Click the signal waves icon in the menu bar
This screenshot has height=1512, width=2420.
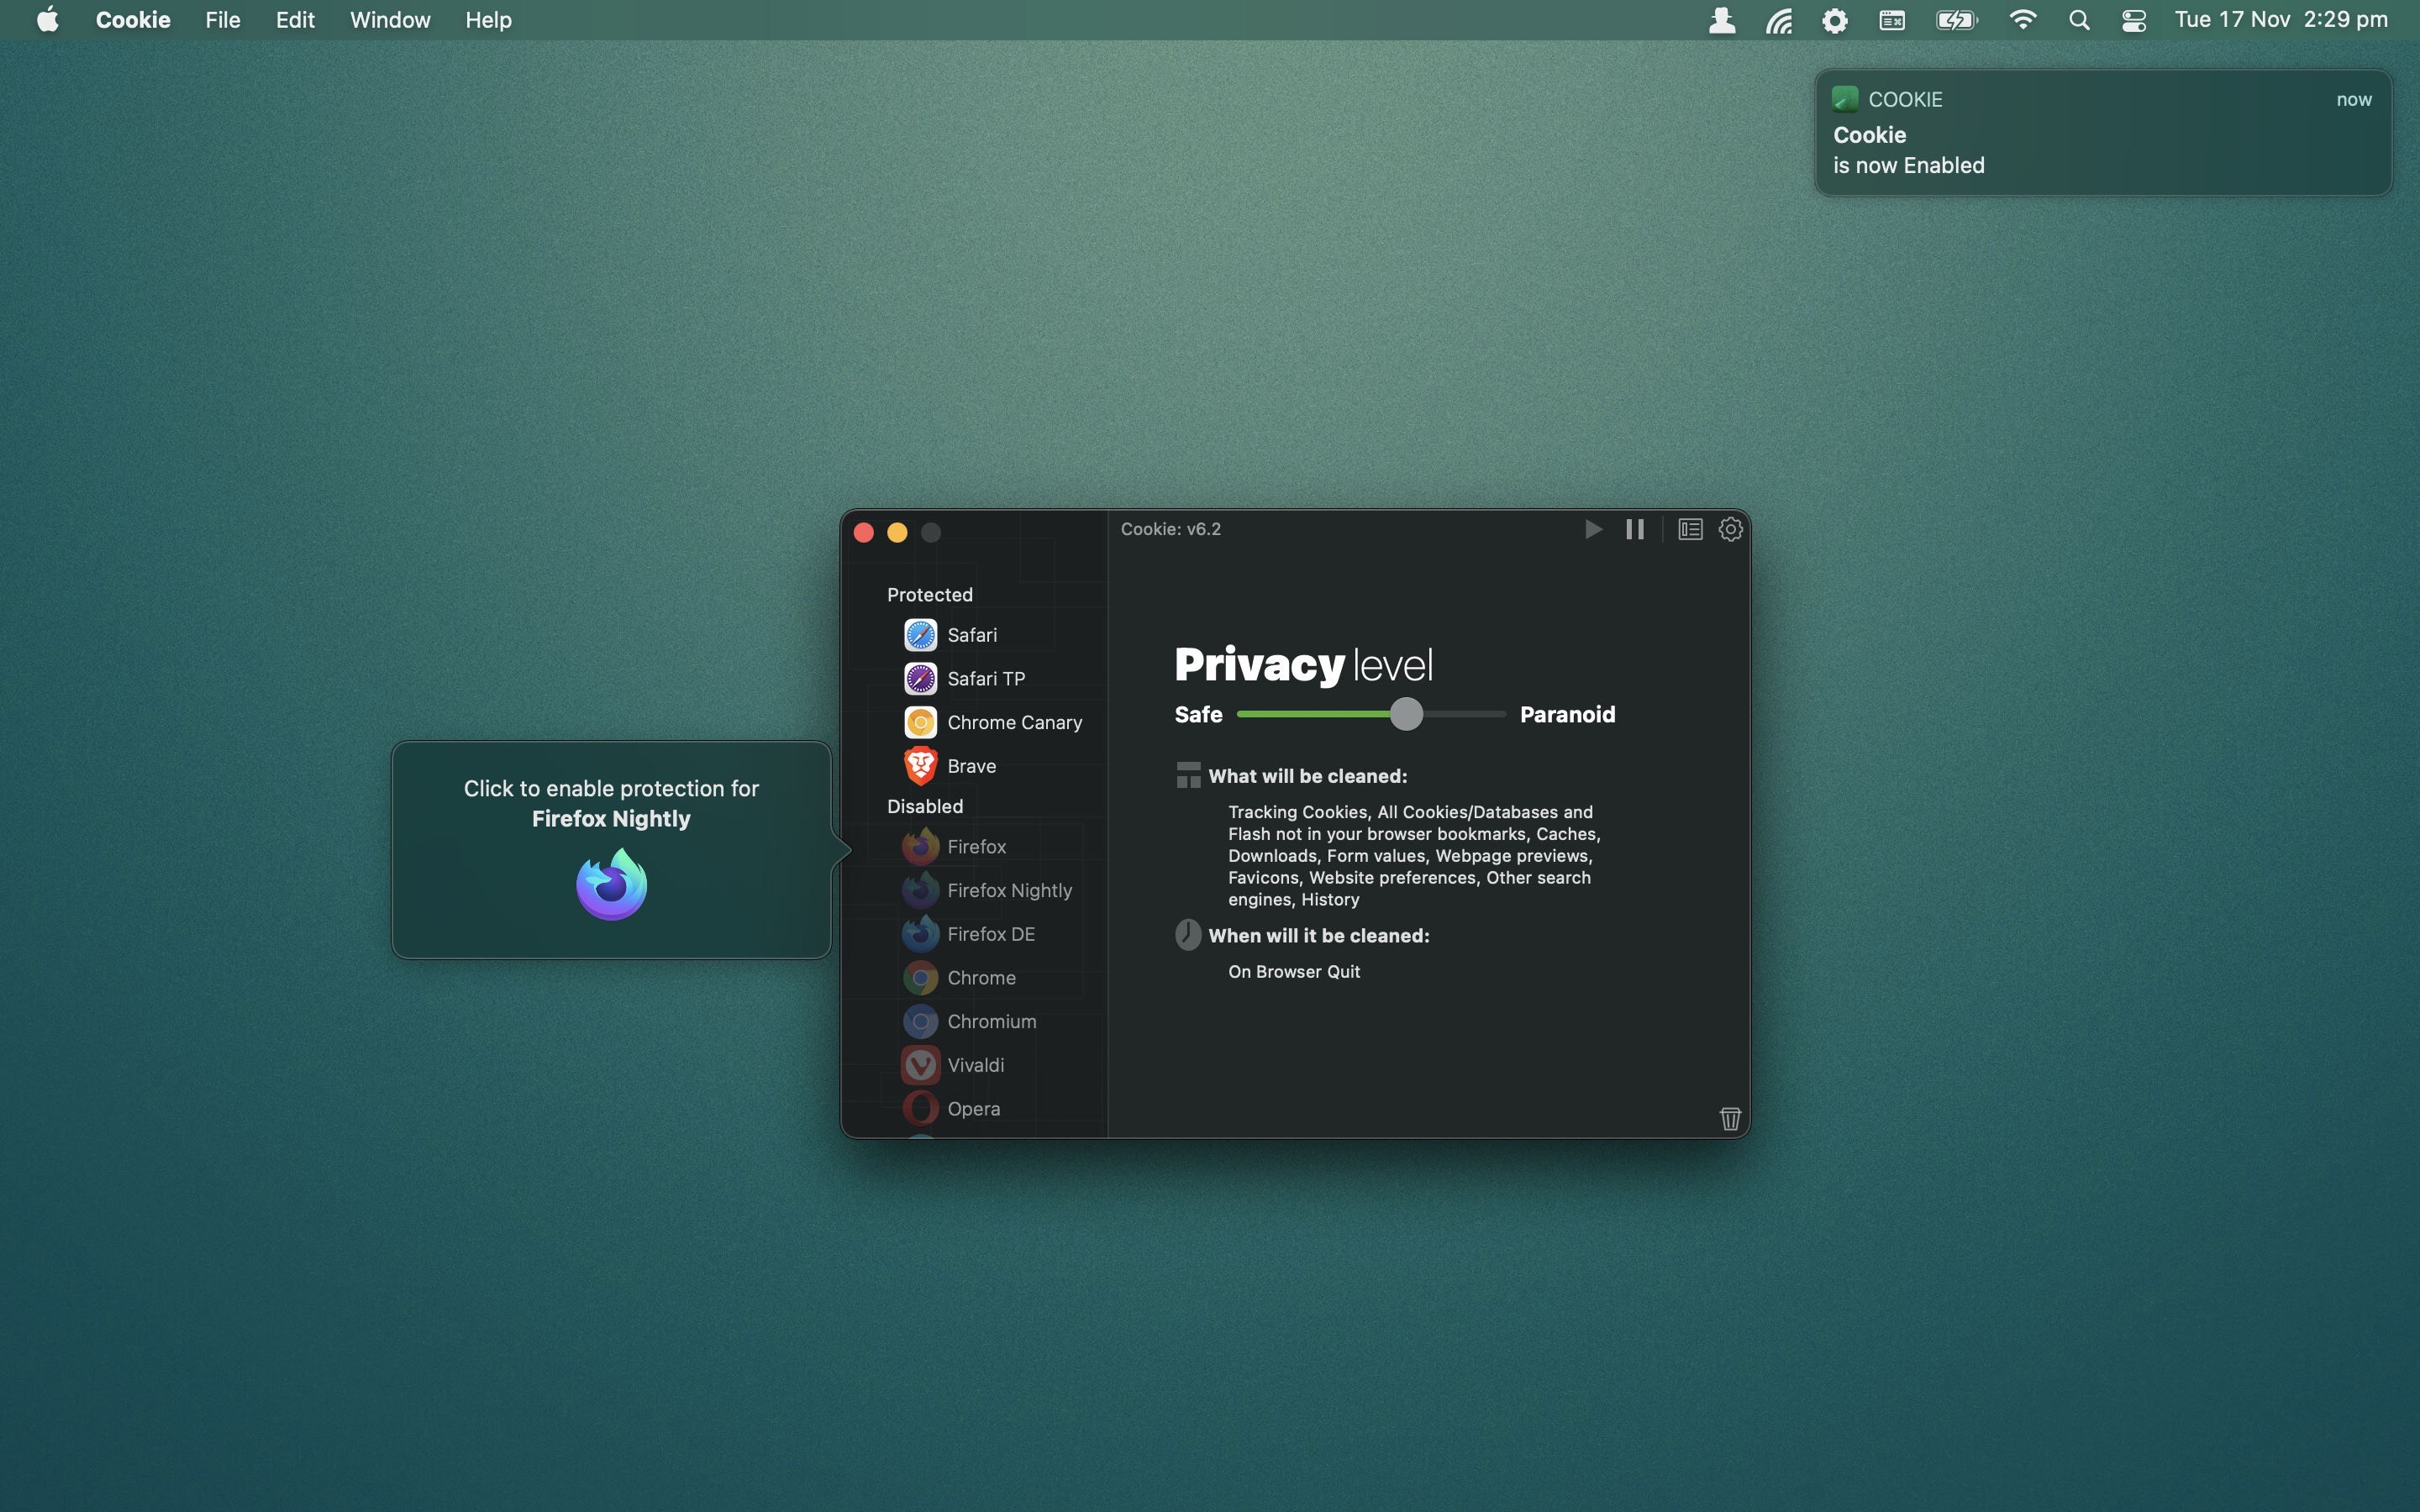(1779, 20)
